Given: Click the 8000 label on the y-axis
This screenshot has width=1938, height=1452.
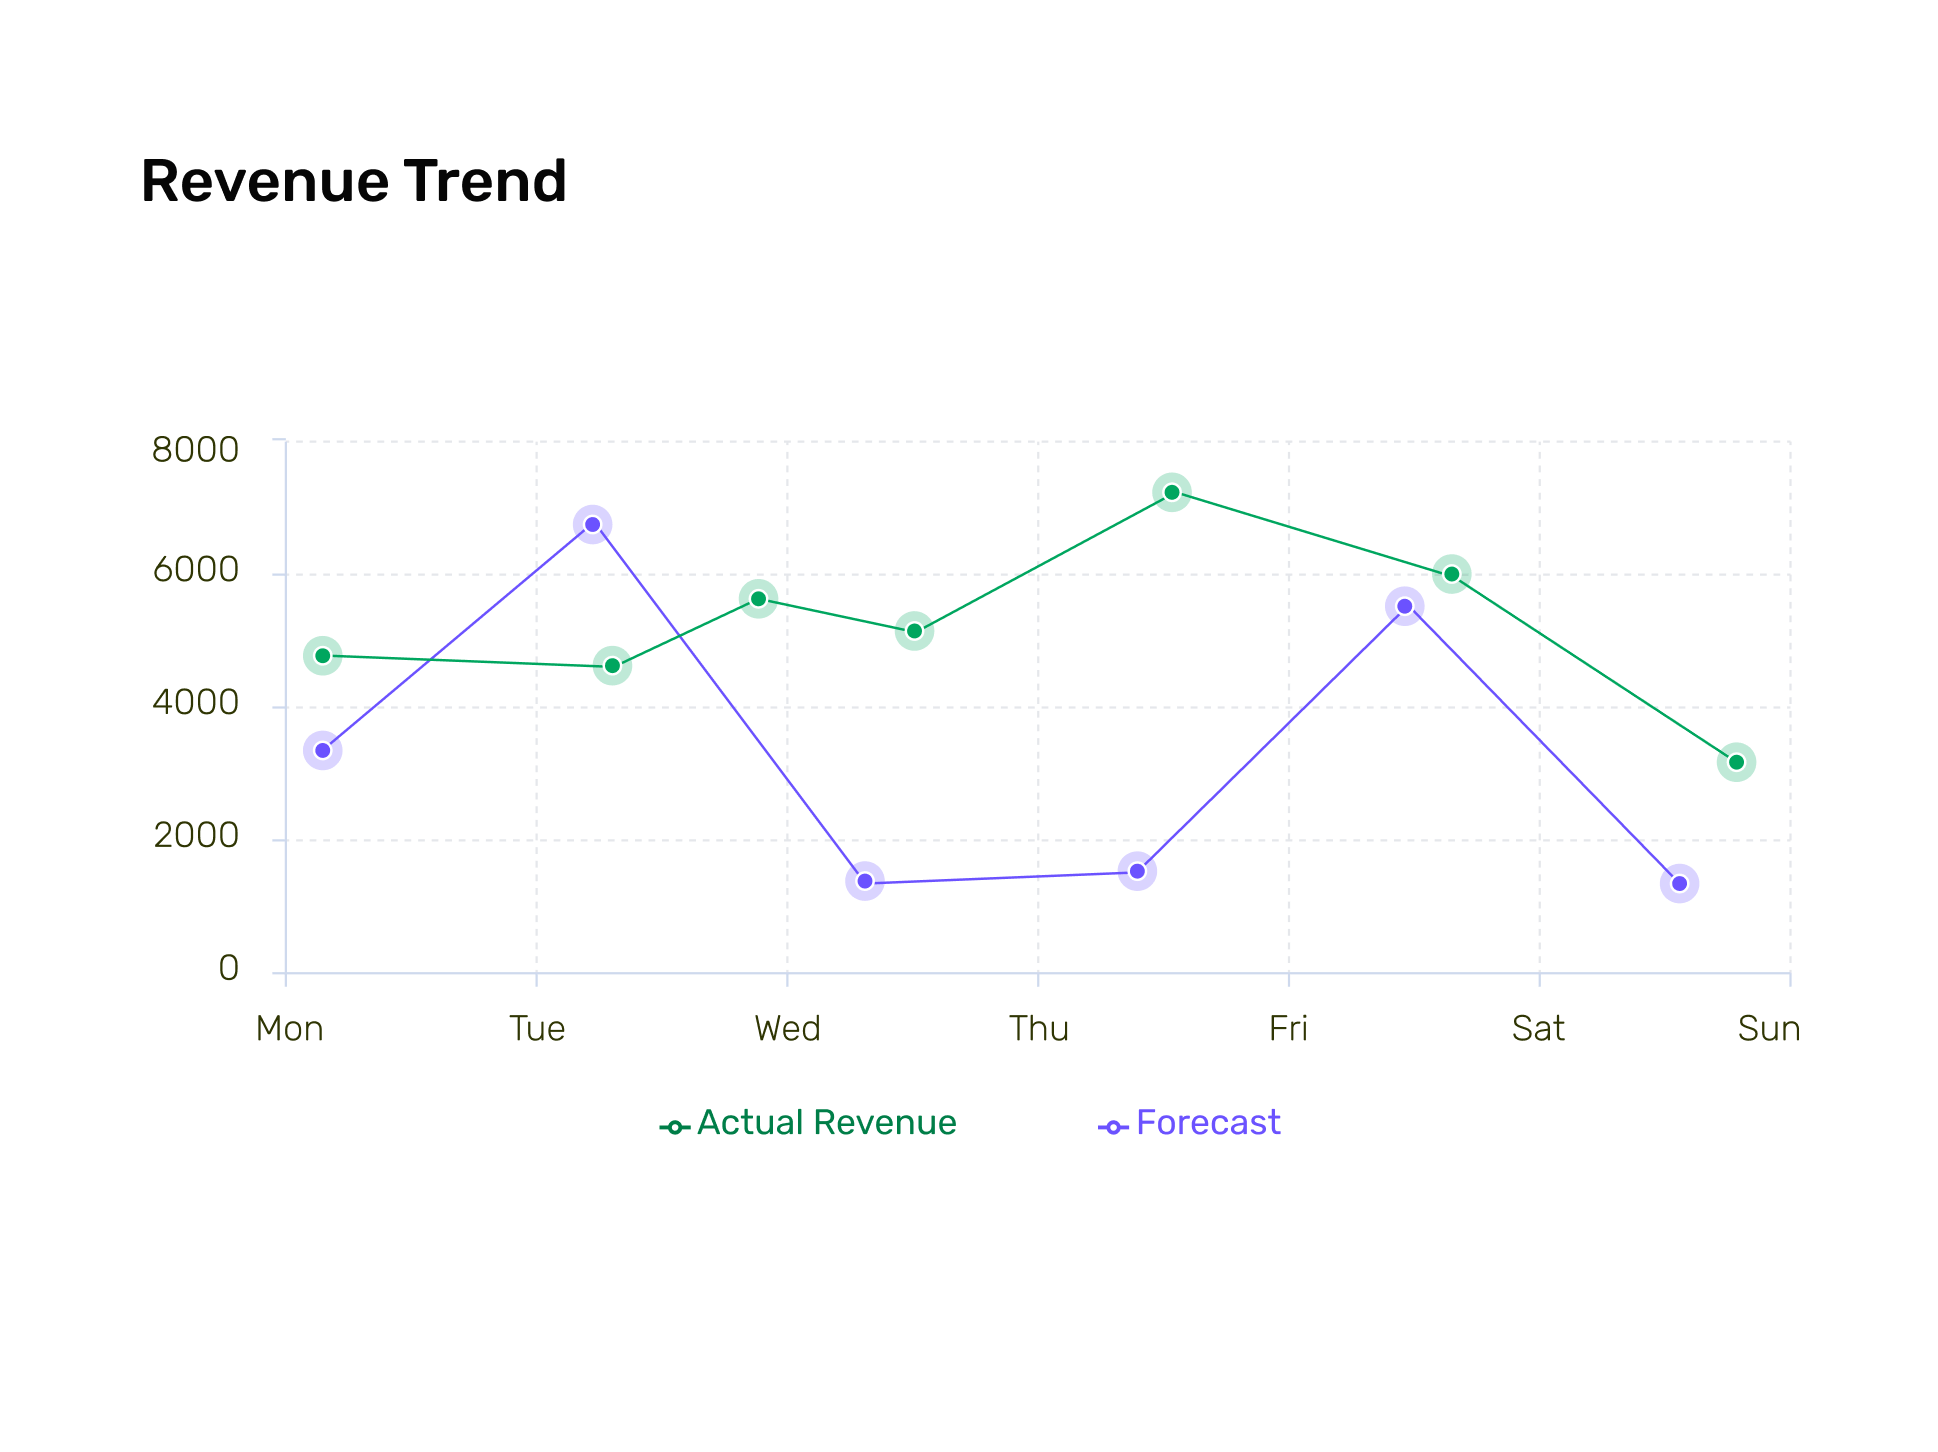Looking at the screenshot, I should pos(196,450).
